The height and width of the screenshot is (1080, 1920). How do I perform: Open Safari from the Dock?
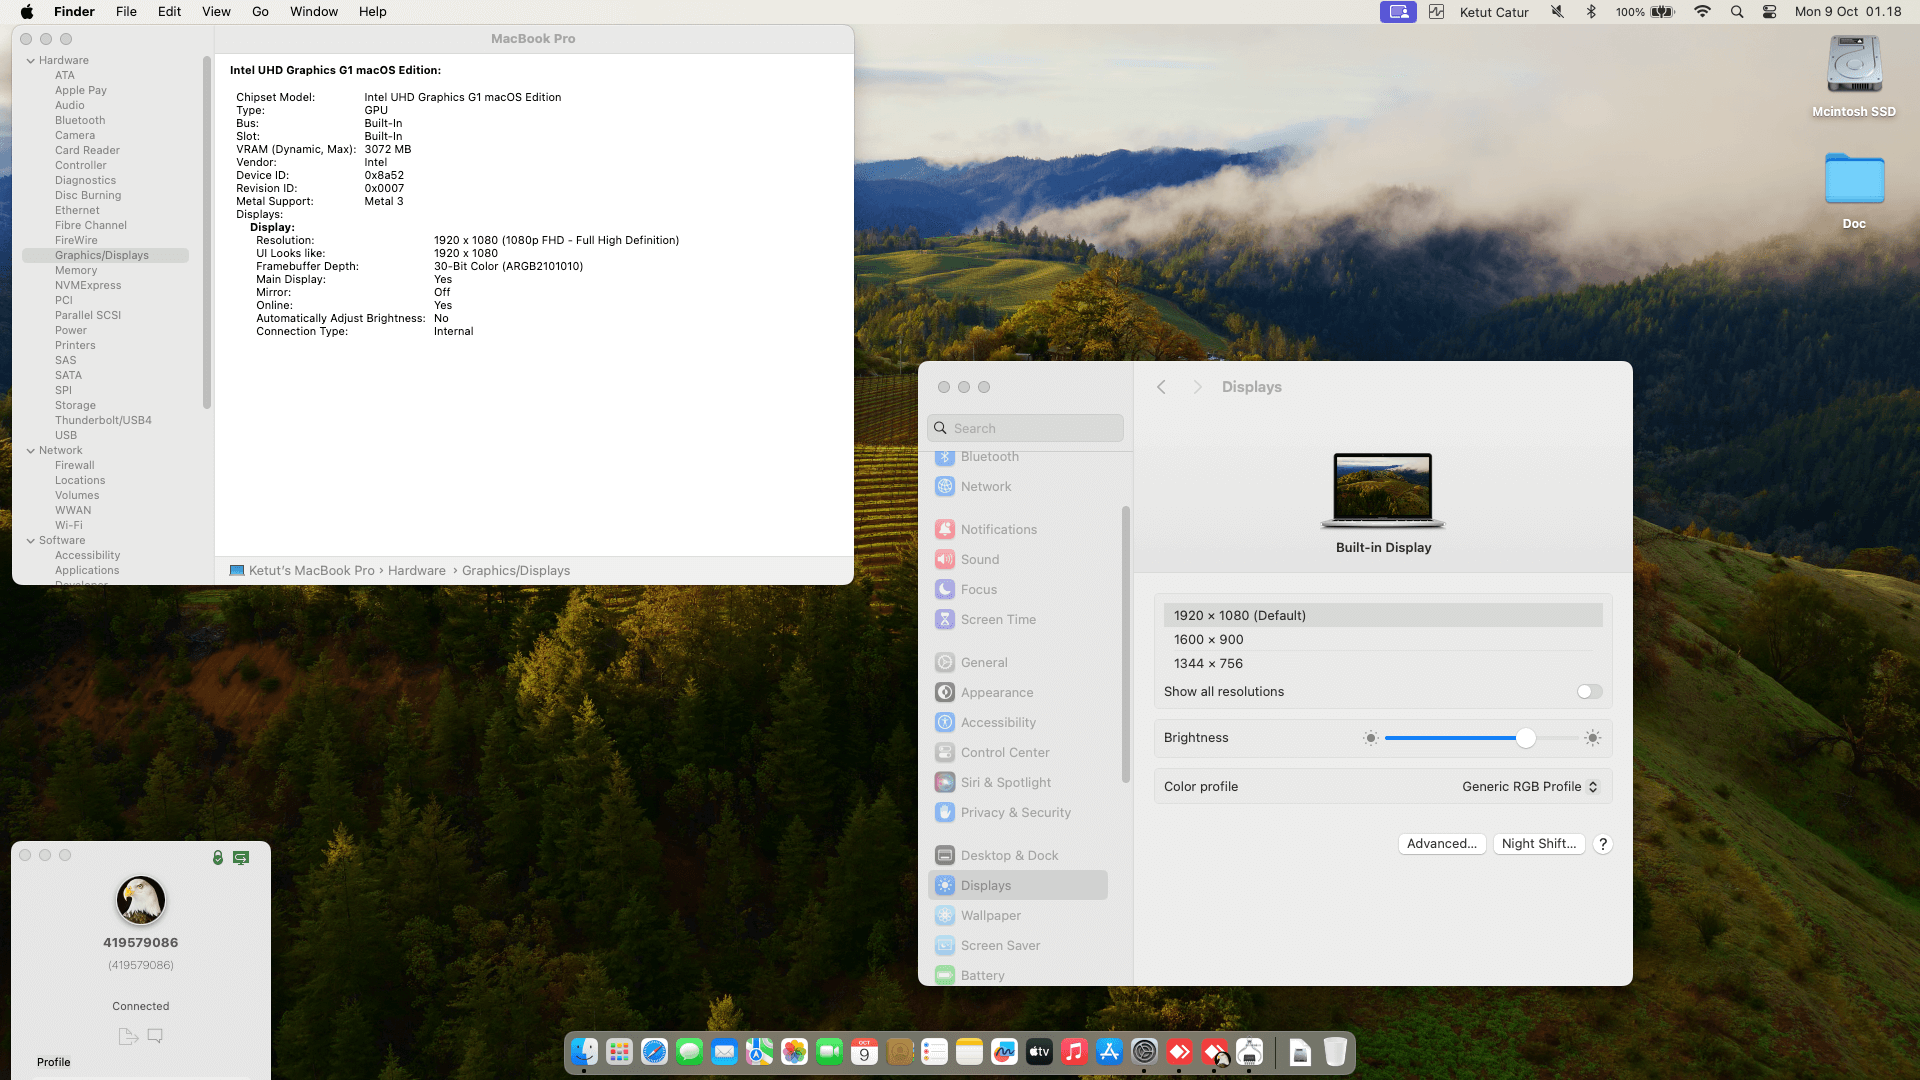[654, 1052]
